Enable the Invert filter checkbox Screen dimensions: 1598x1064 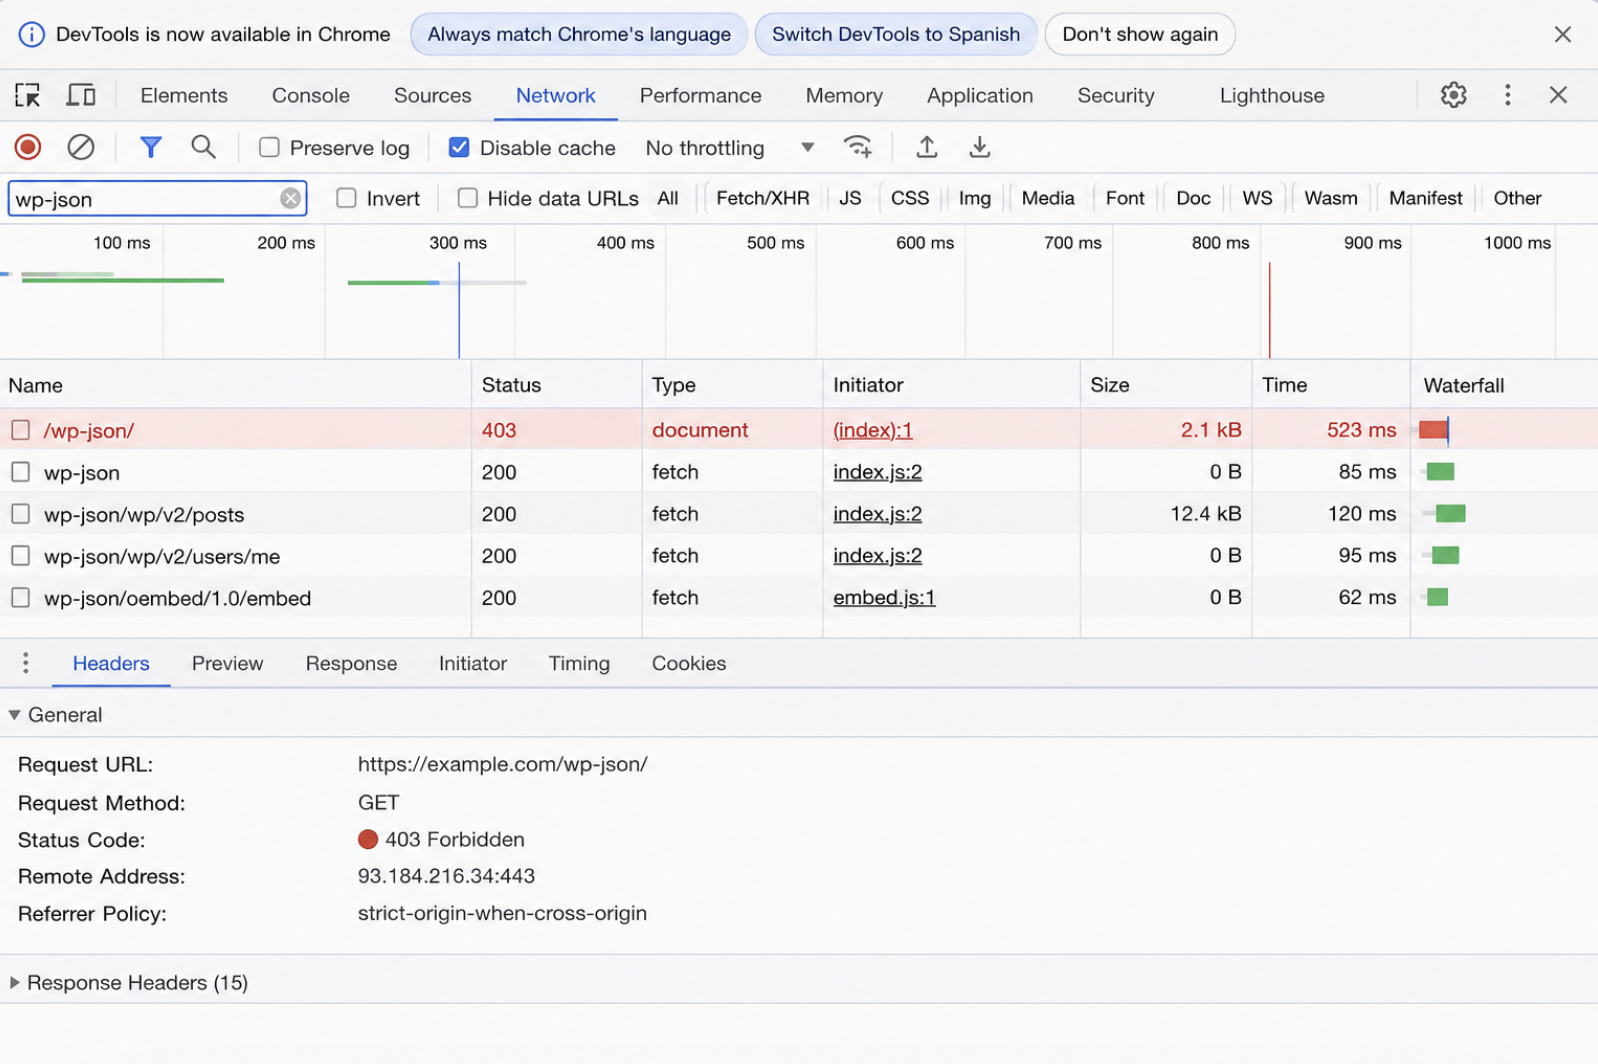346,198
